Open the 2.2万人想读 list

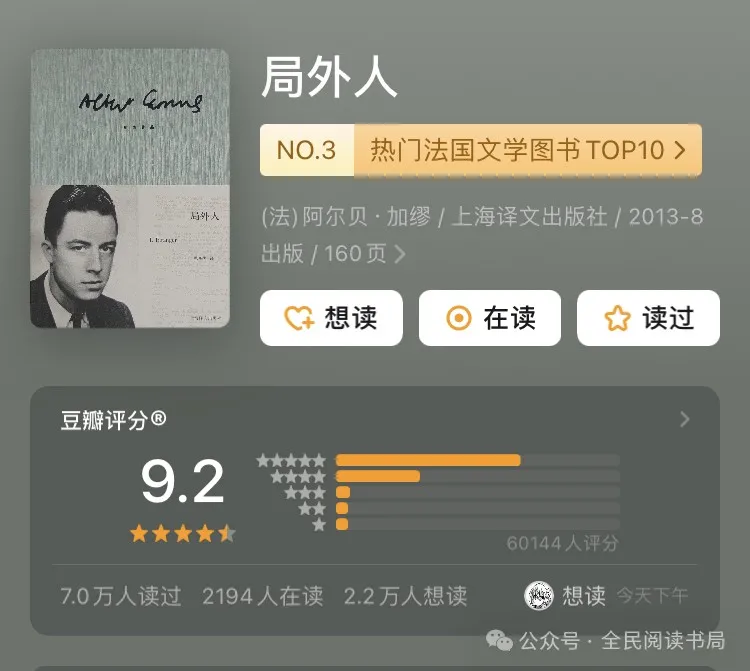pyautogui.click(x=405, y=596)
